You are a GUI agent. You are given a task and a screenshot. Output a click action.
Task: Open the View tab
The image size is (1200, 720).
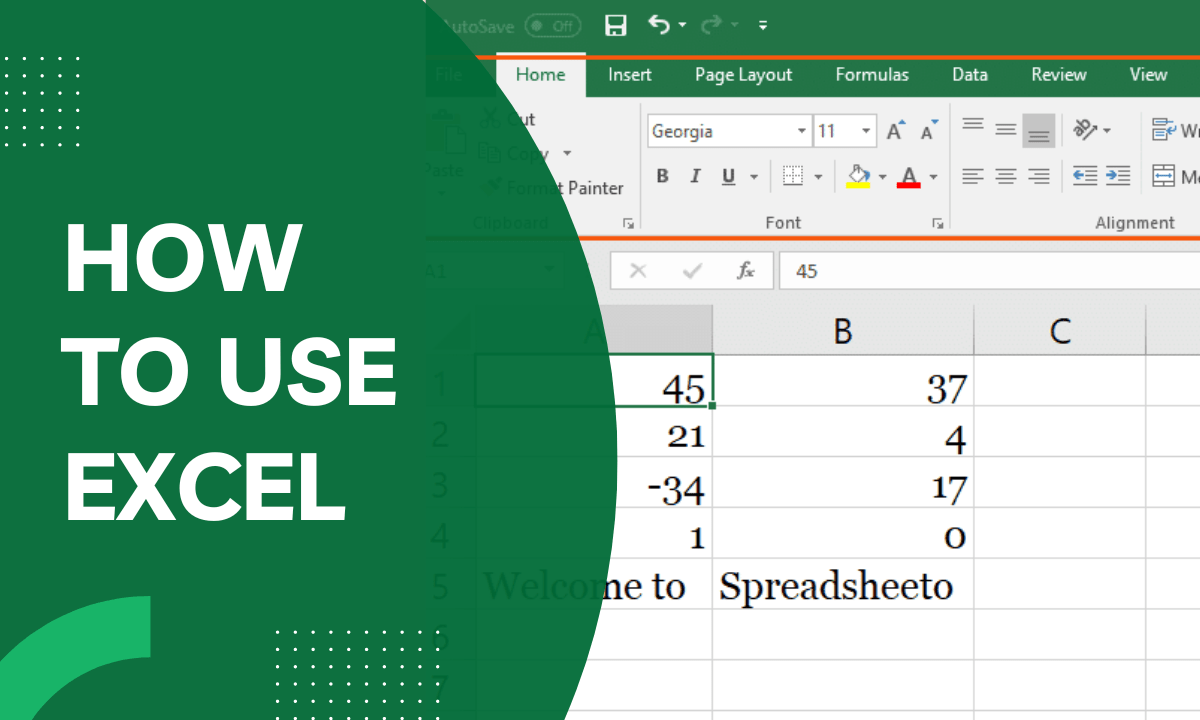[1148, 75]
